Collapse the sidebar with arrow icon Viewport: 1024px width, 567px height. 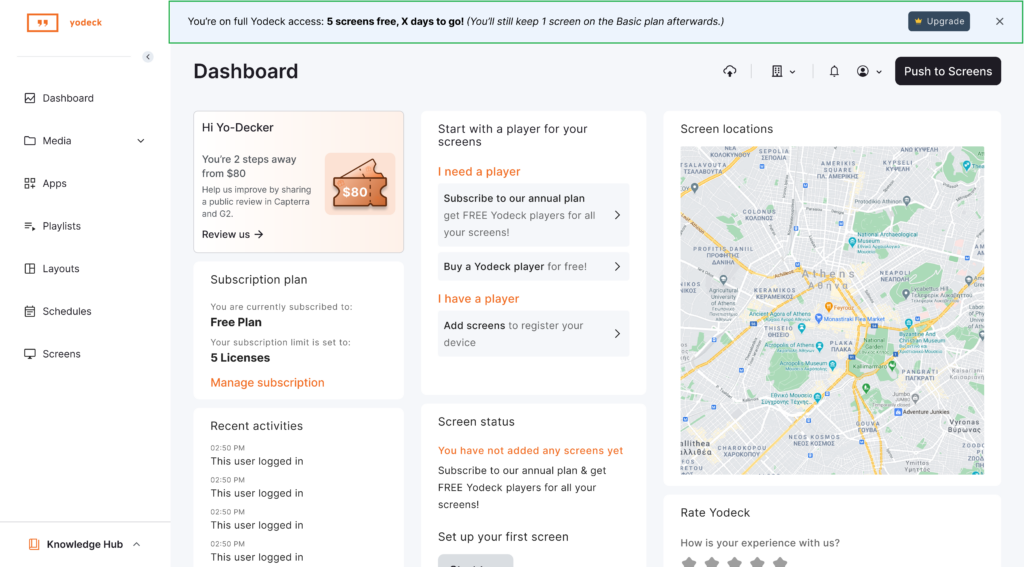point(148,57)
